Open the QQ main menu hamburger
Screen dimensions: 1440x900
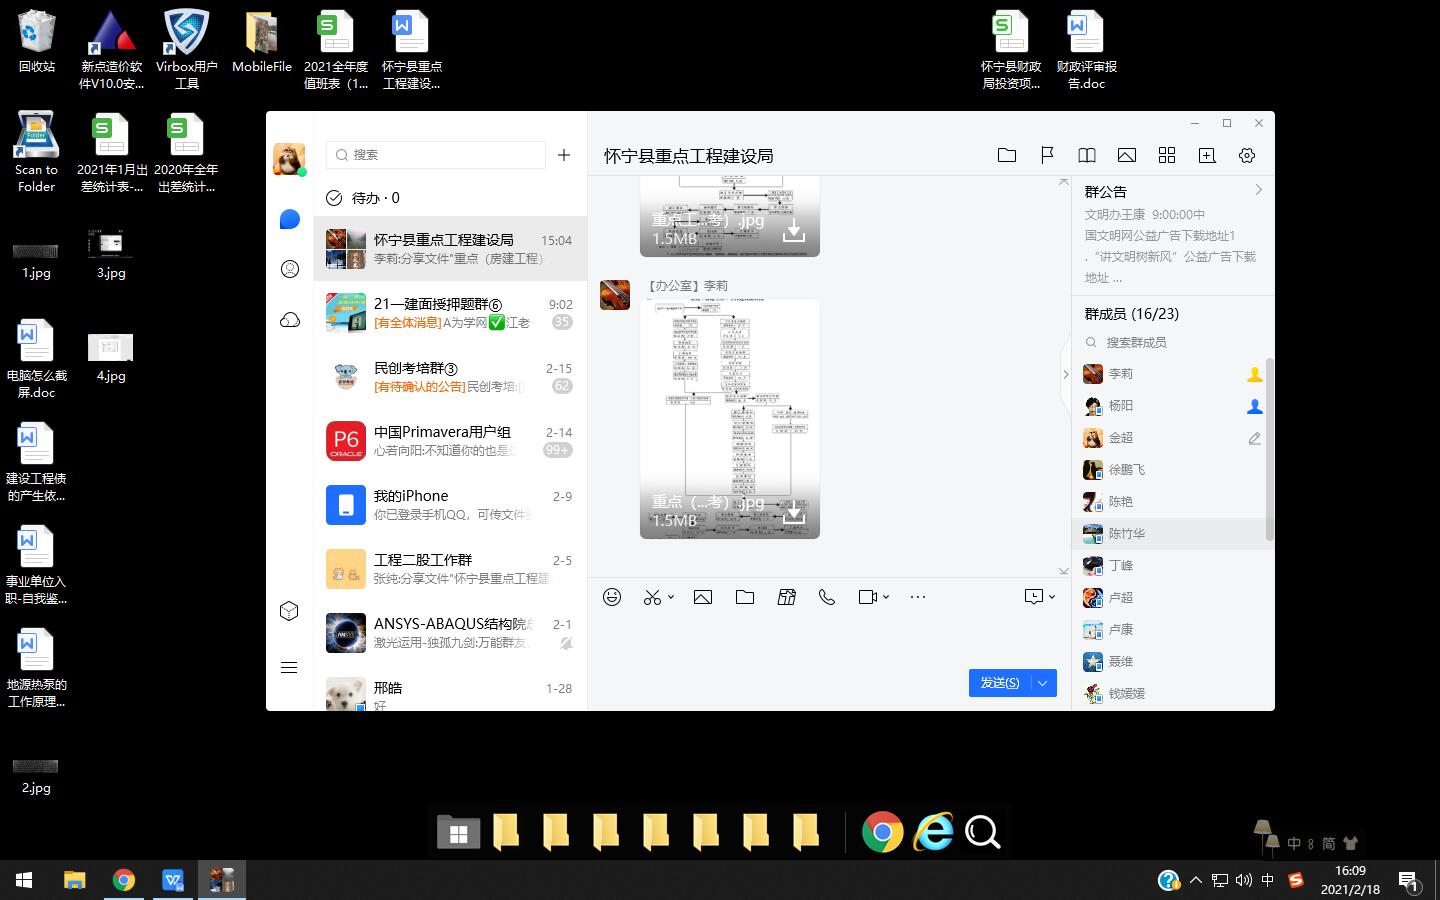[x=289, y=667]
